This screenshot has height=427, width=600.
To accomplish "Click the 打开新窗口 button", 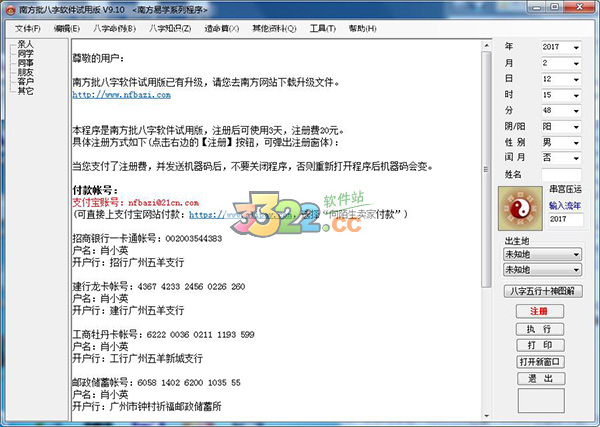I will [x=540, y=362].
